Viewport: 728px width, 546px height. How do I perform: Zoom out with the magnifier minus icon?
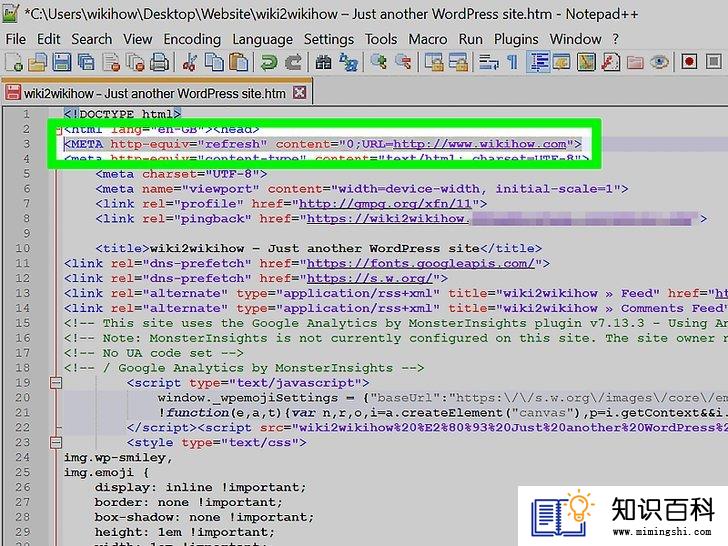pyautogui.click(x=403, y=62)
